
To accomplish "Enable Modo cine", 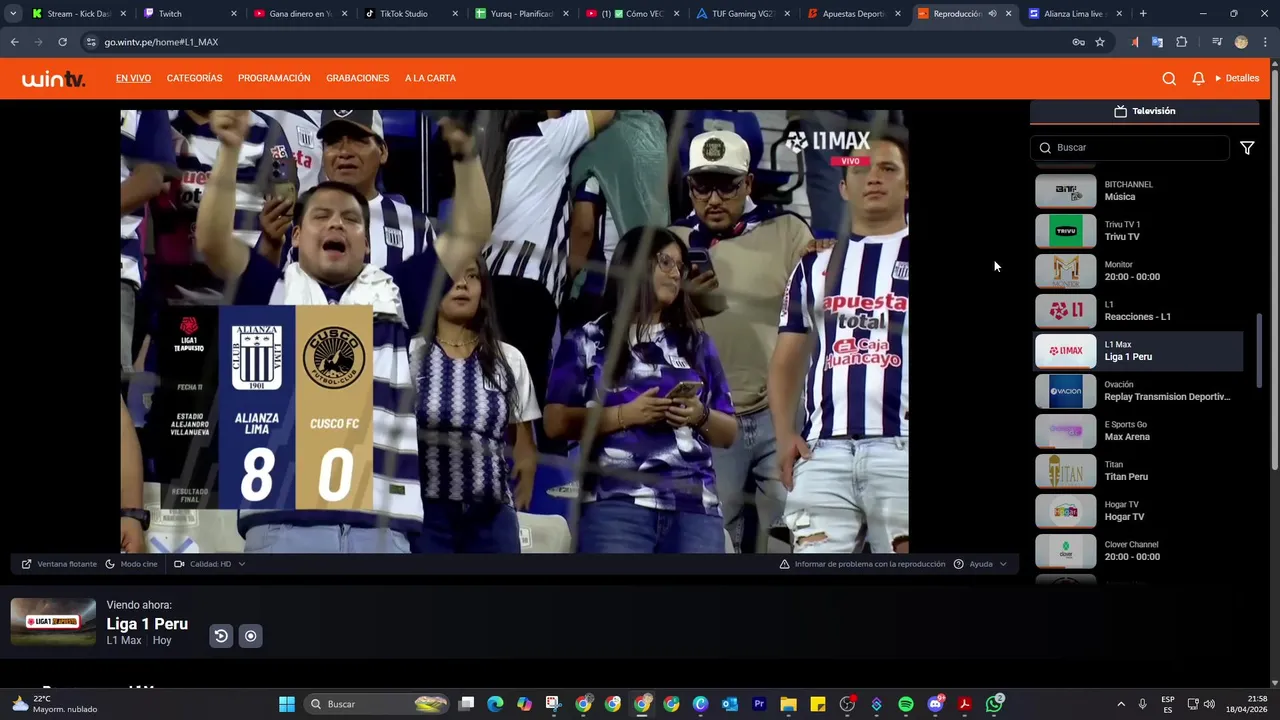I will 131,564.
